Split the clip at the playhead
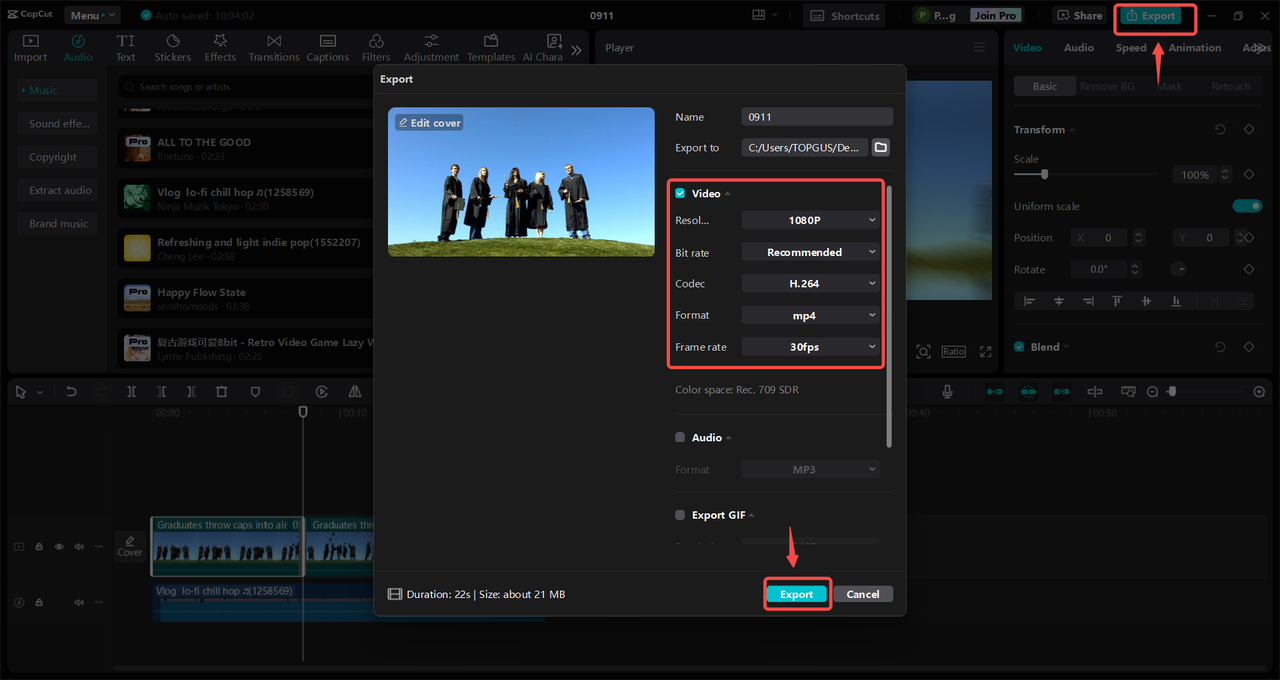 131,392
